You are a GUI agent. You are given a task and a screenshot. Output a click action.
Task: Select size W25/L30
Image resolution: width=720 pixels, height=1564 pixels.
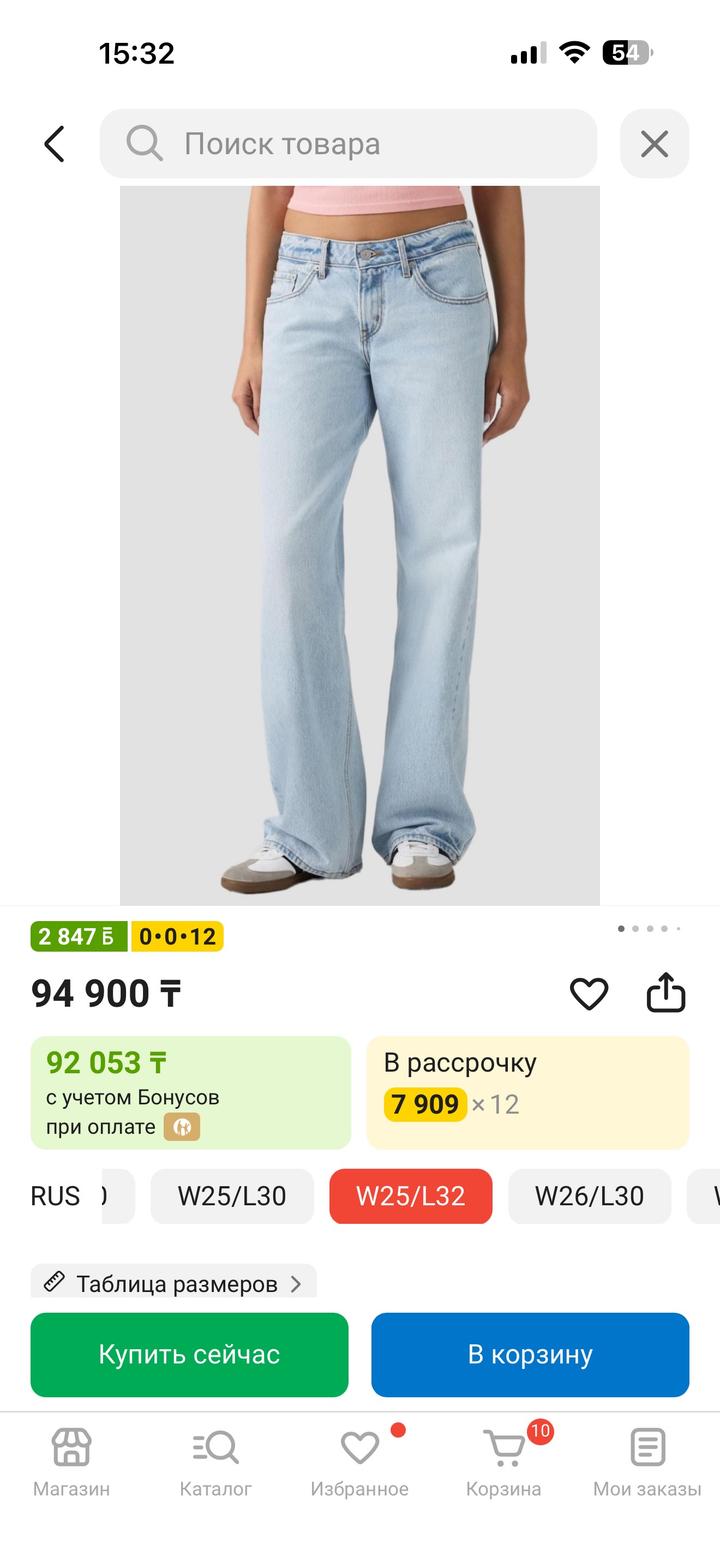click(x=232, y=1196)
